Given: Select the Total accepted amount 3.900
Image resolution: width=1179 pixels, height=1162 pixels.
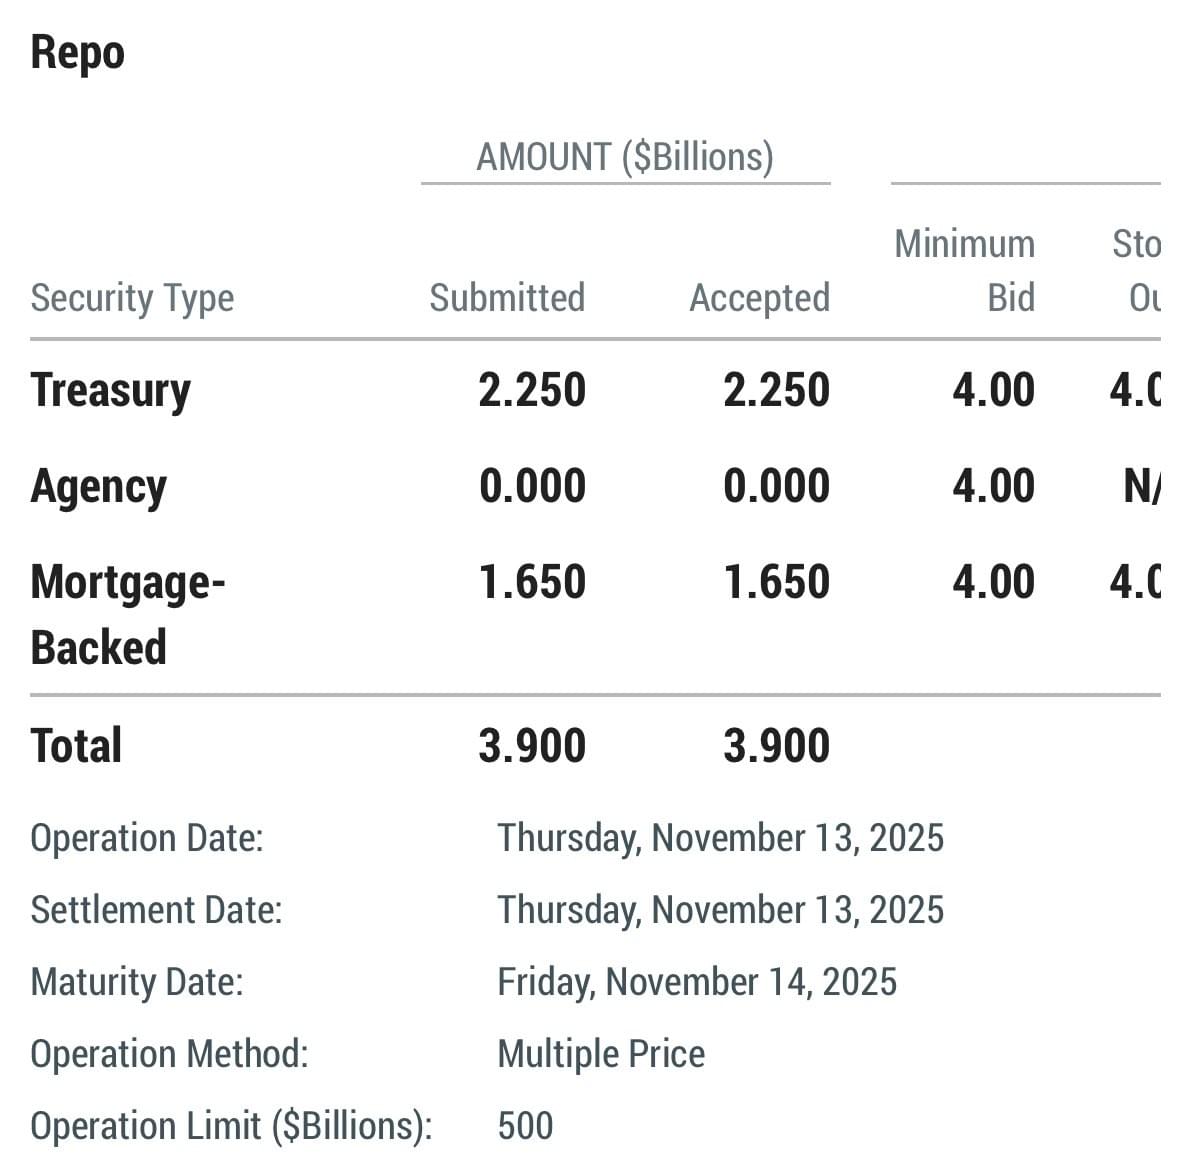Looking at the screenshot, I should pos(776,746).
